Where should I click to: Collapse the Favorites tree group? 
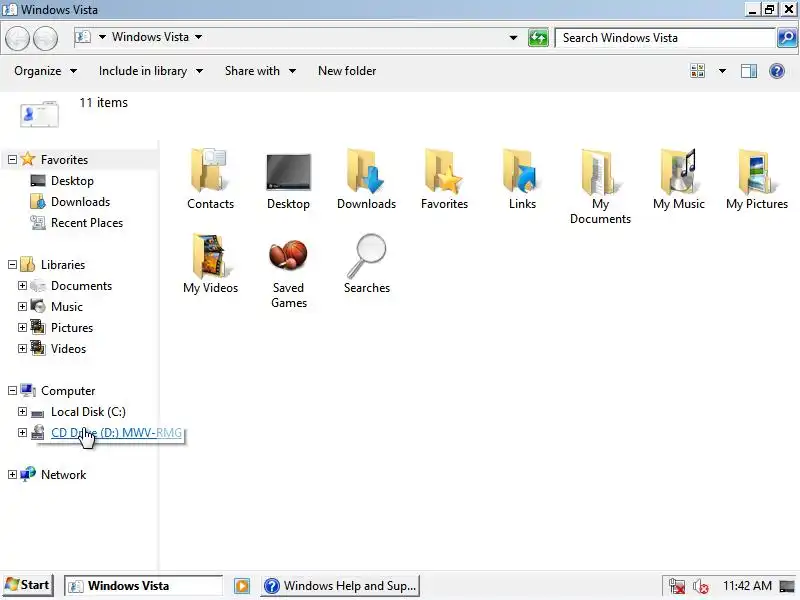pyautogui.click(x=12, y=160)
